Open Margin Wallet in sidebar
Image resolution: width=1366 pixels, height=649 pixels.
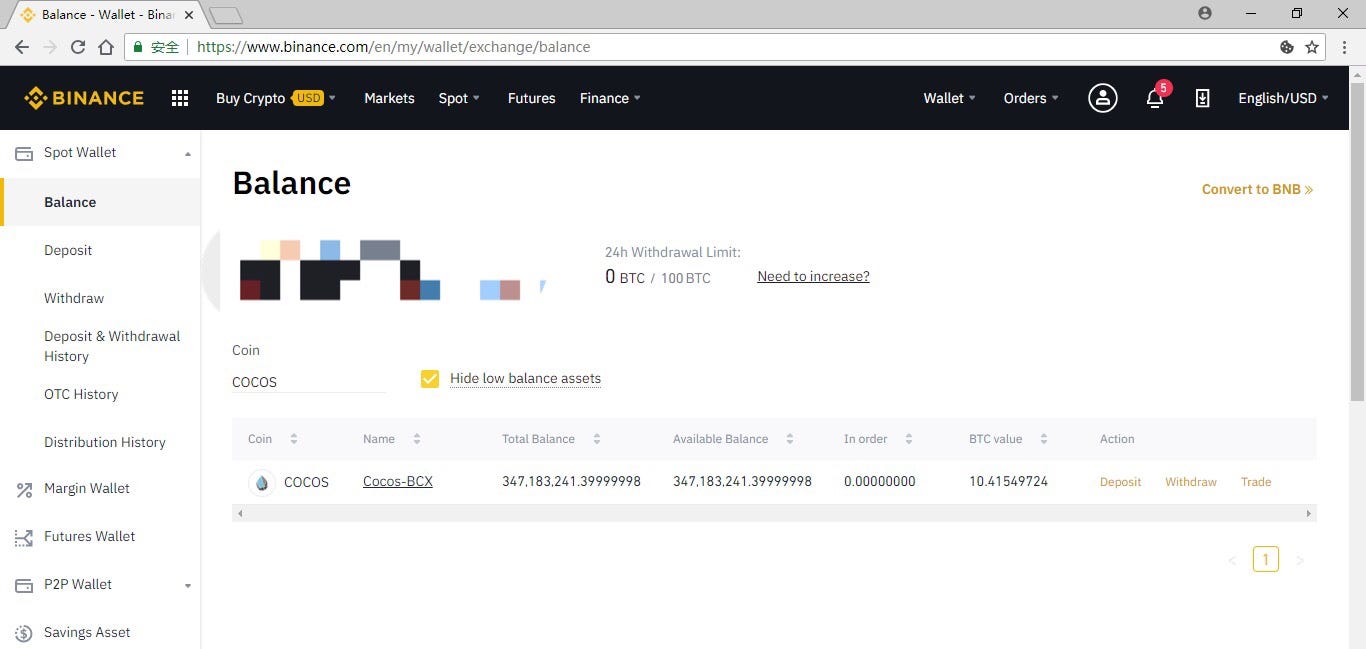pos(87,488)
